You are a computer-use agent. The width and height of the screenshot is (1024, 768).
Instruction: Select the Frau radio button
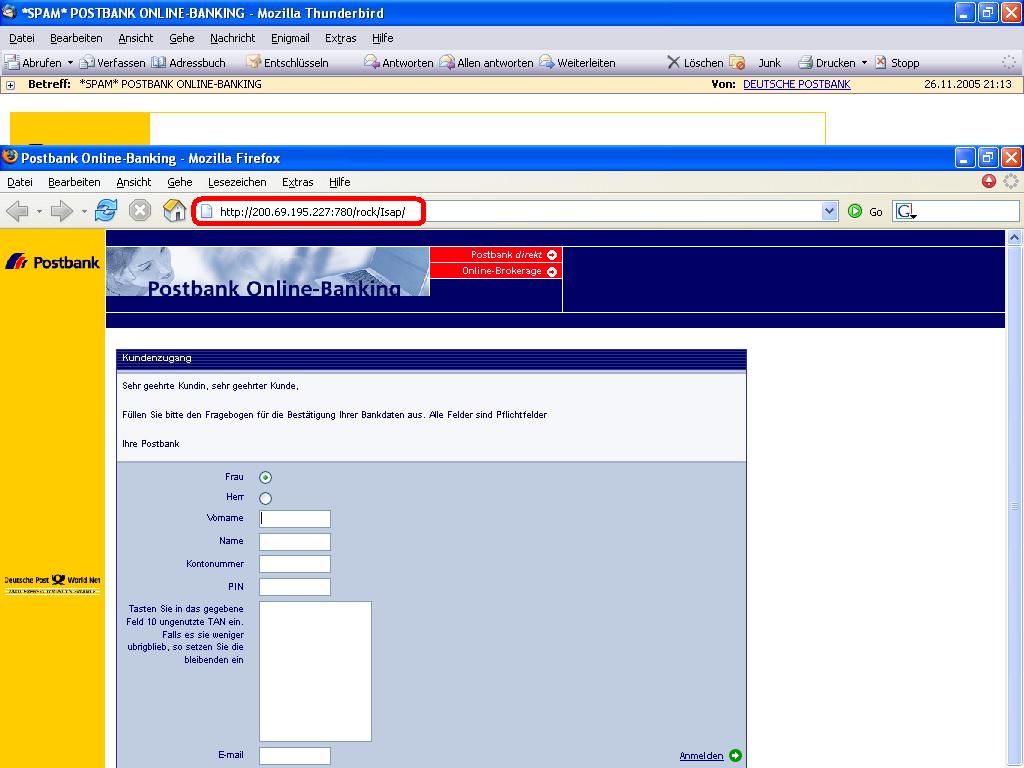(265, 477)
